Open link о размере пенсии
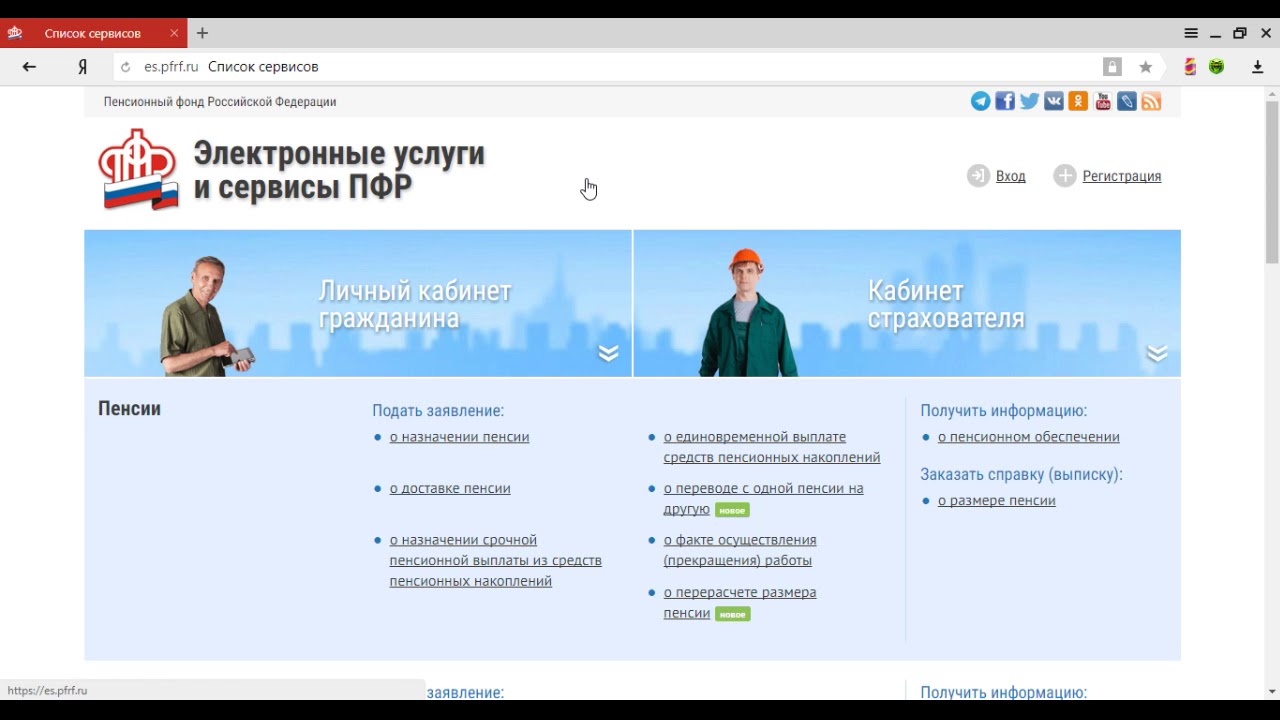This screenshot has width=1280, height=720. click(x=997, y=500)
